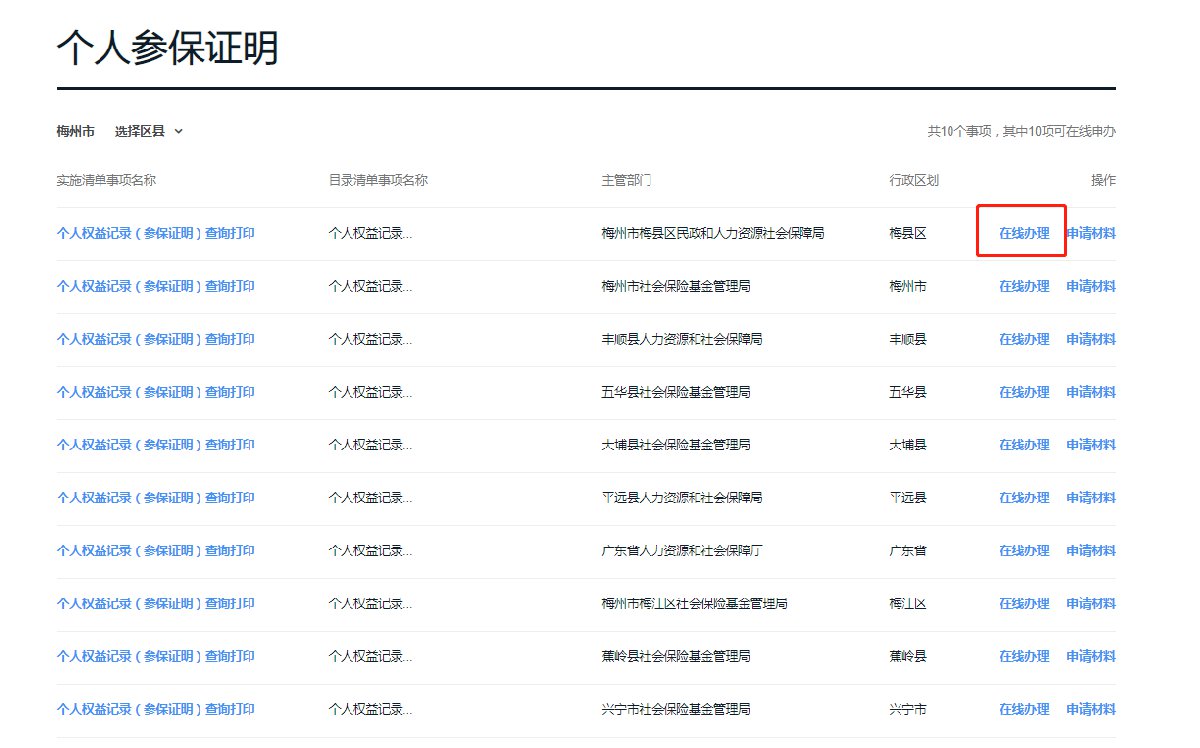
Task: View 申请材料 for 五华县 row
Action: tap(1090, 392)
